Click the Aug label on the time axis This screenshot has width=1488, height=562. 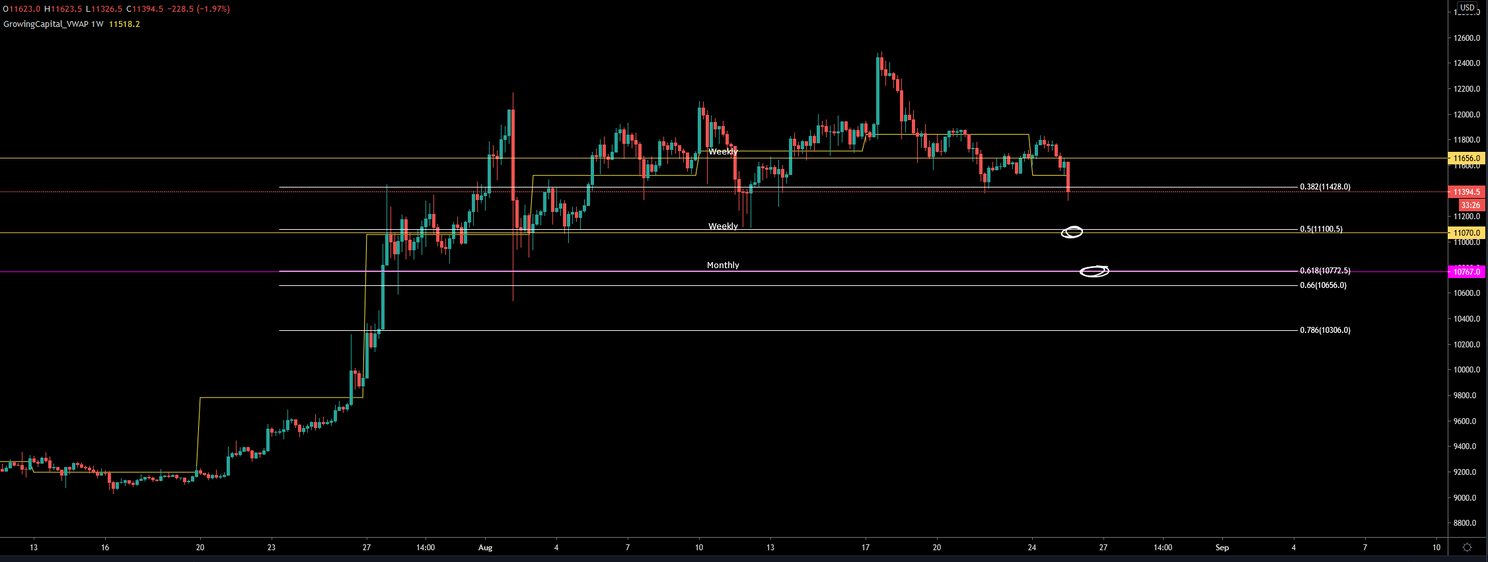coord(486,548)
